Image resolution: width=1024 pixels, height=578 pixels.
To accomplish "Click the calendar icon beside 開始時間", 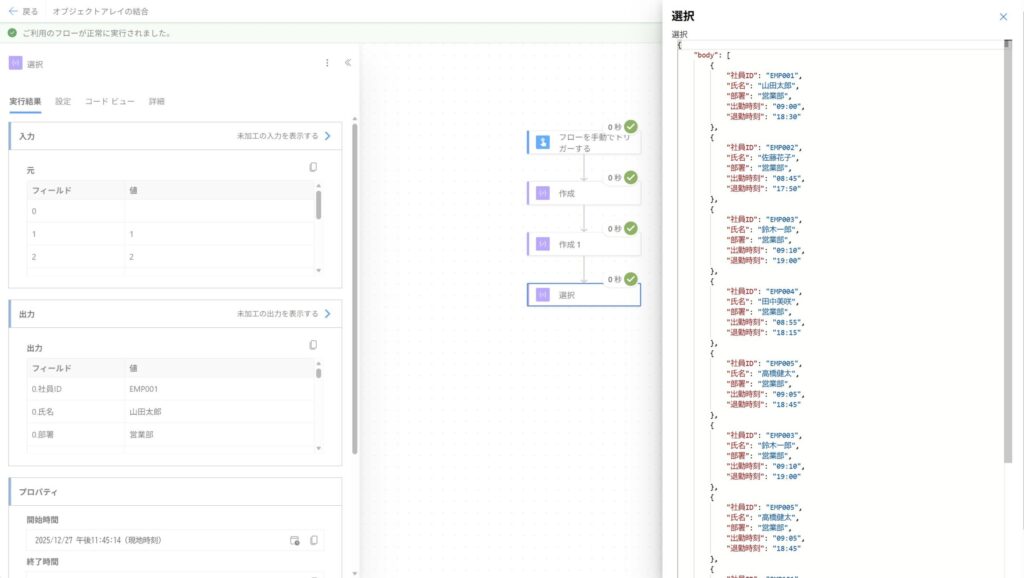I will coord(295,540).
